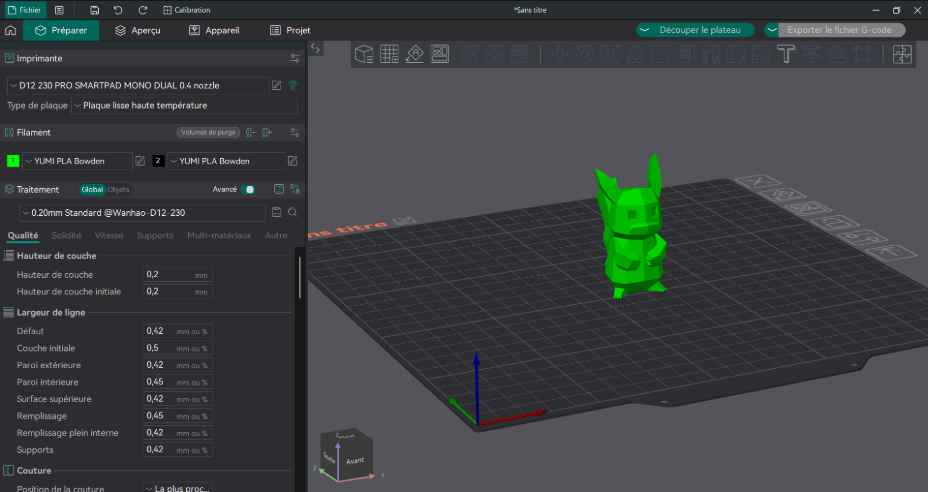Click the Undo arrow icon
This screenshot has height=492, width=928.
118,10
